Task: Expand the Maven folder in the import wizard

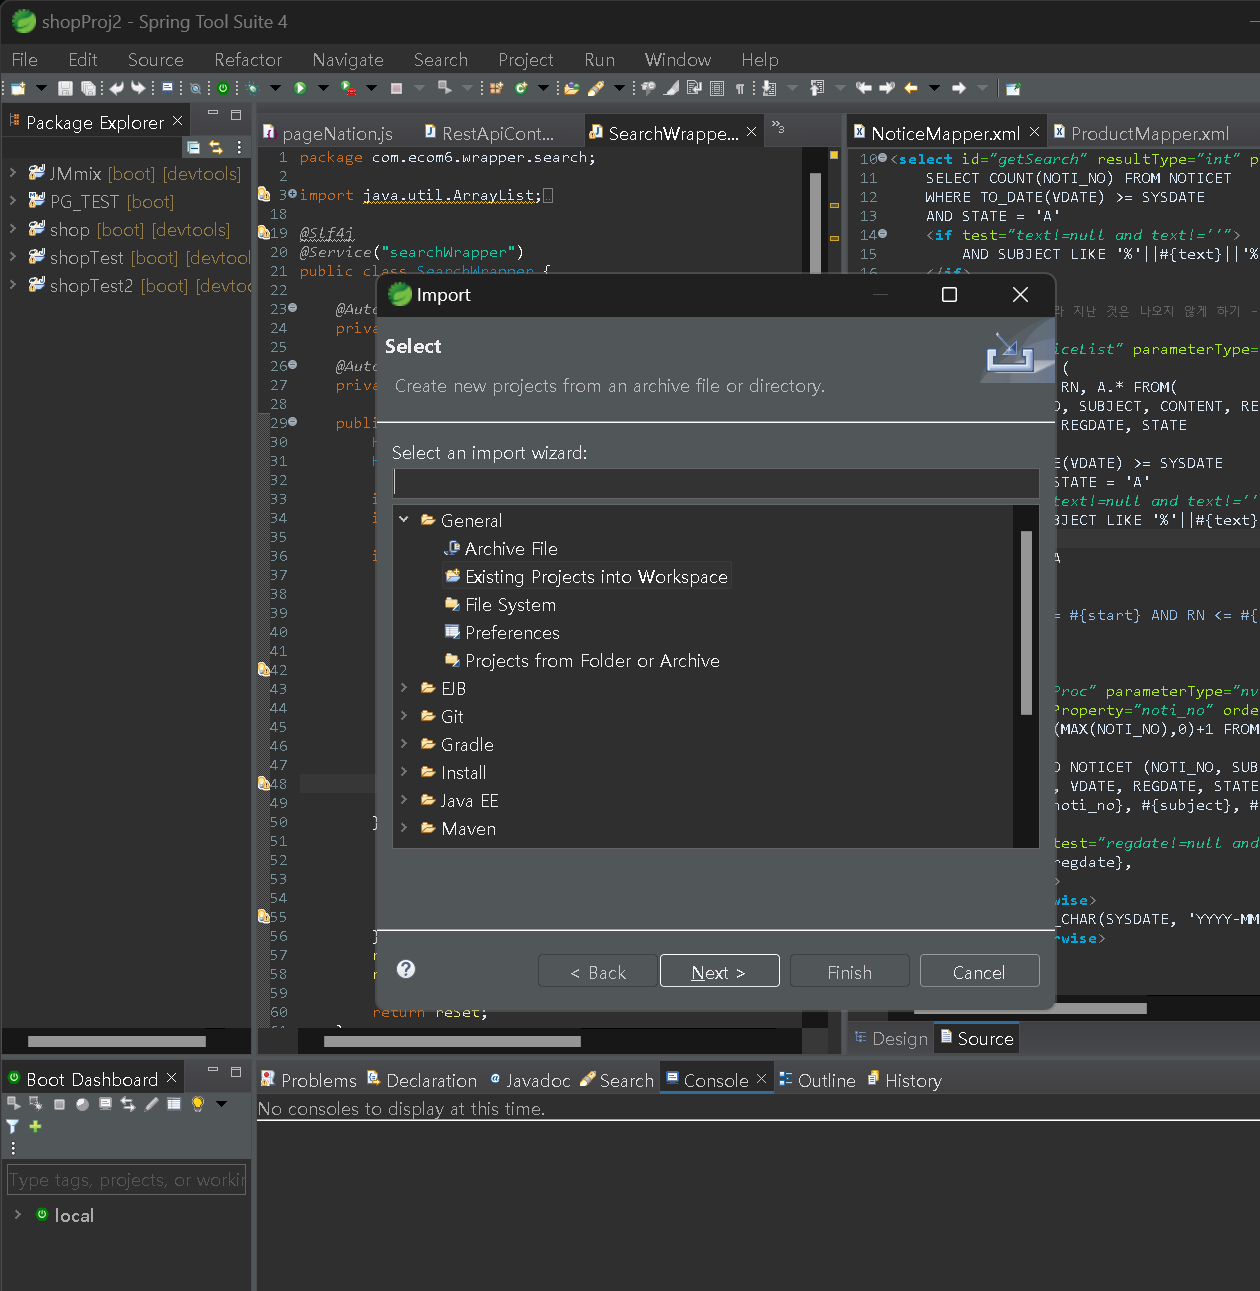Action: [404, 828]
